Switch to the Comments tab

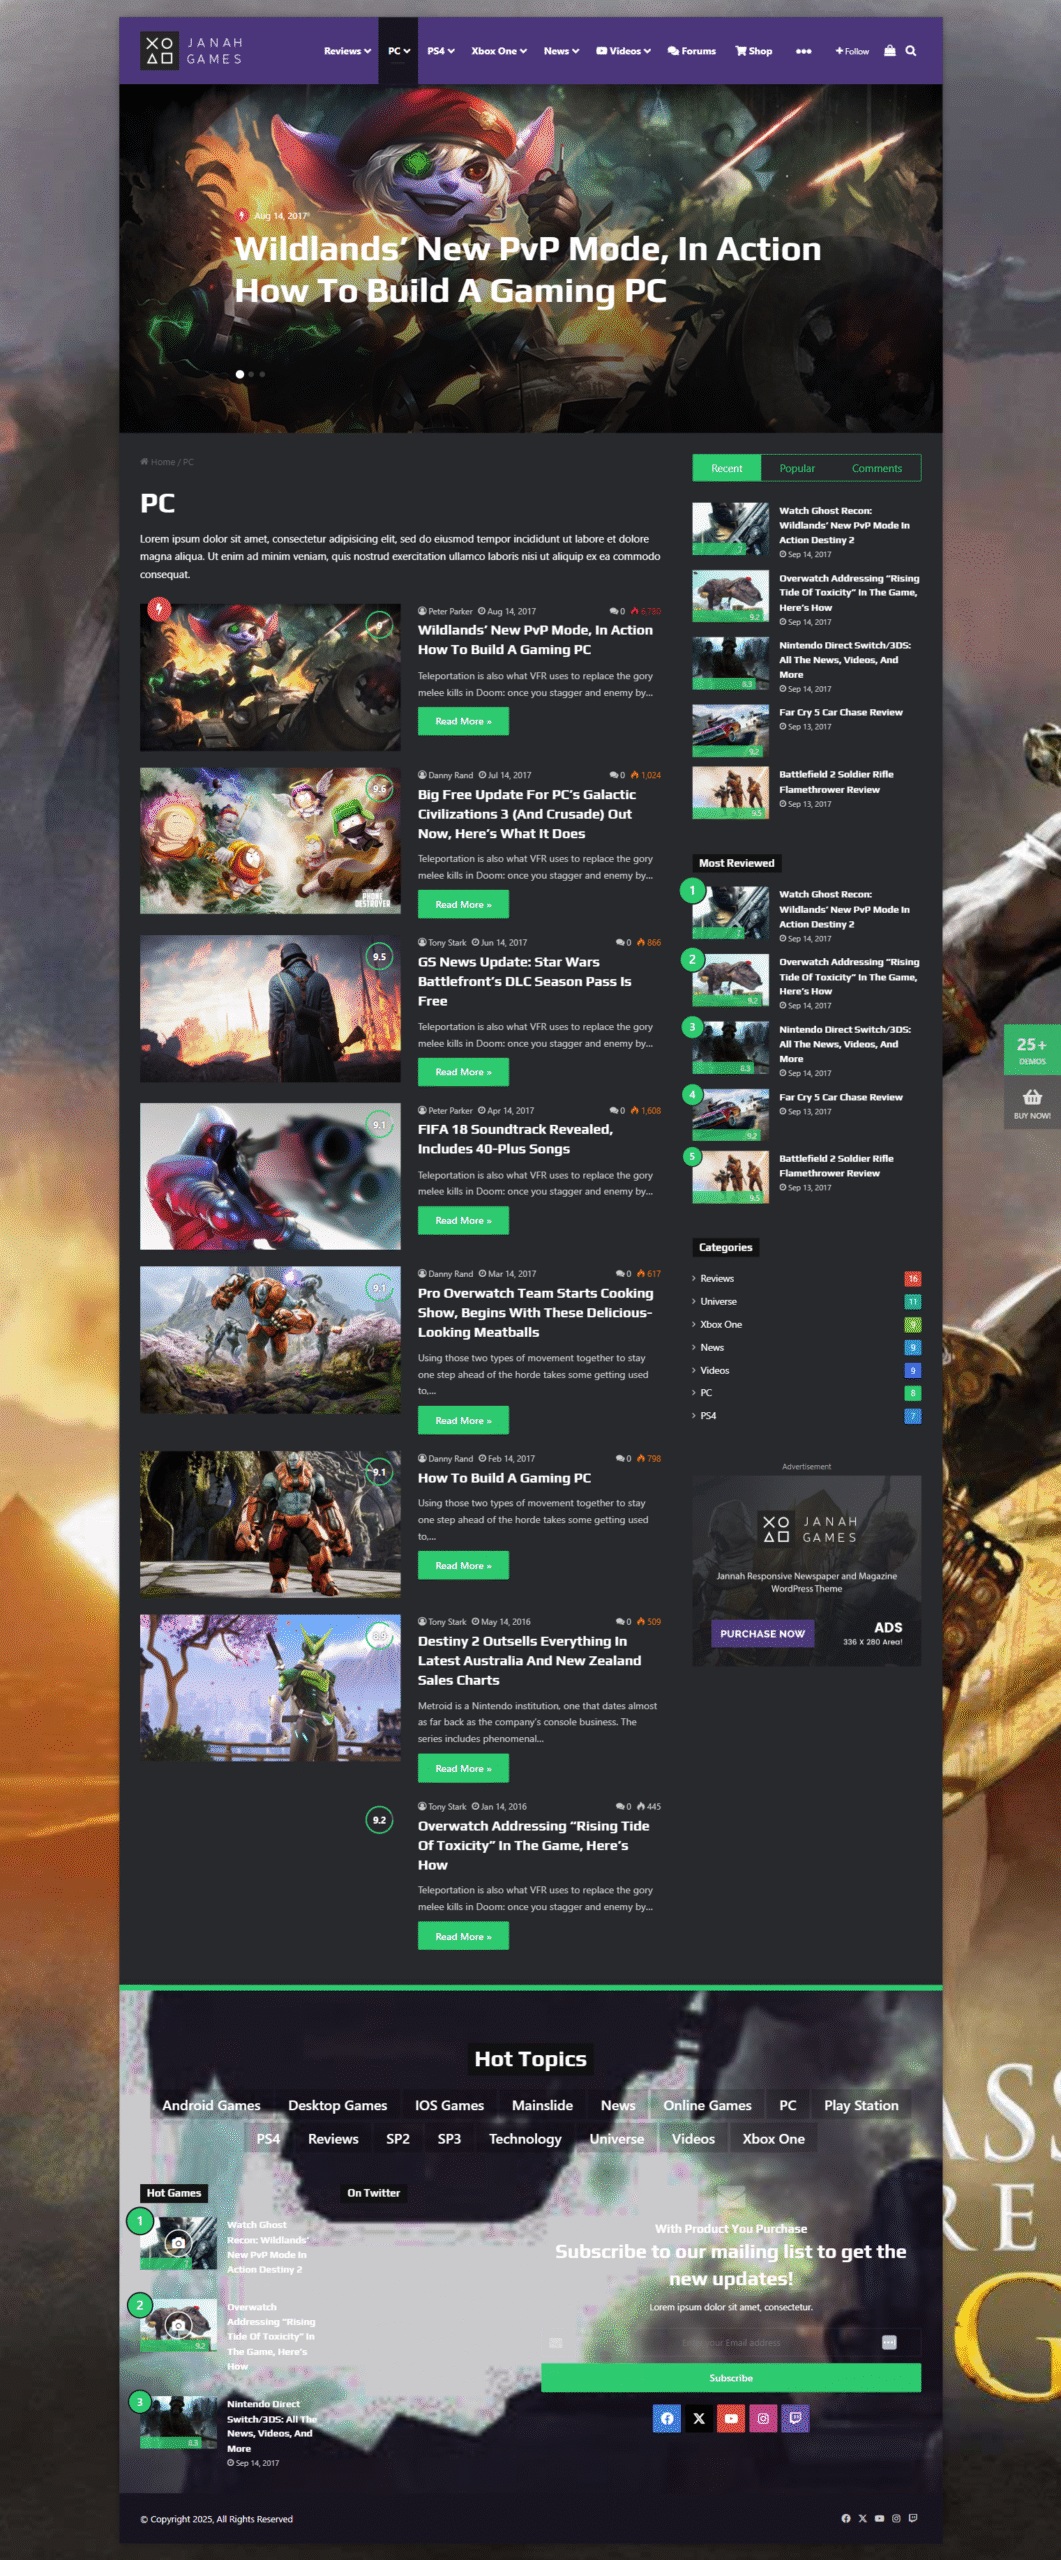pyautogui.click(x=876, y=468)
